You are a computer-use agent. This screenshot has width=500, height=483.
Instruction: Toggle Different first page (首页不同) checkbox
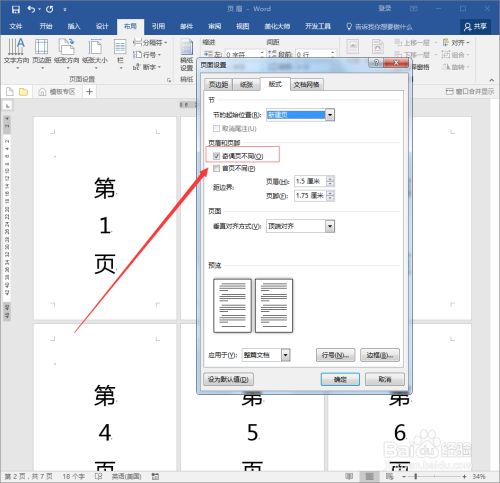(216, 168)
